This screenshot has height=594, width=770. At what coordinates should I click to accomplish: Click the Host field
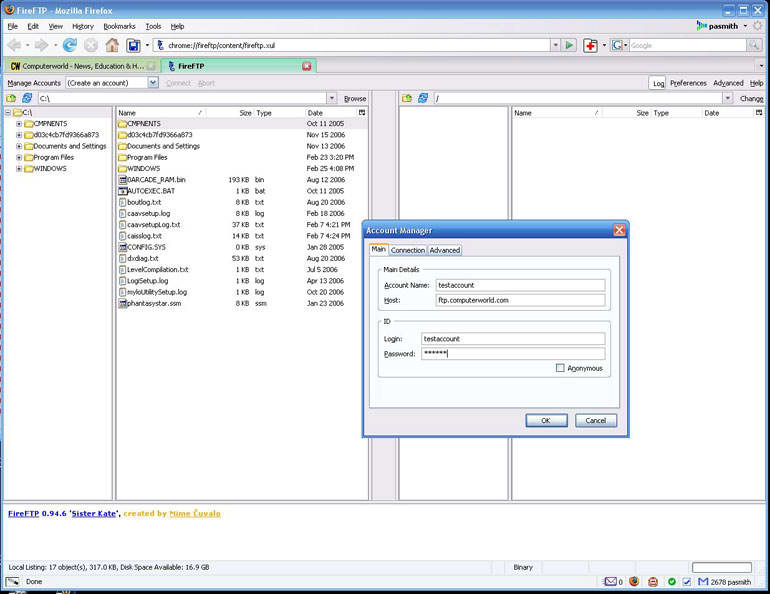(x=521, y=300)
